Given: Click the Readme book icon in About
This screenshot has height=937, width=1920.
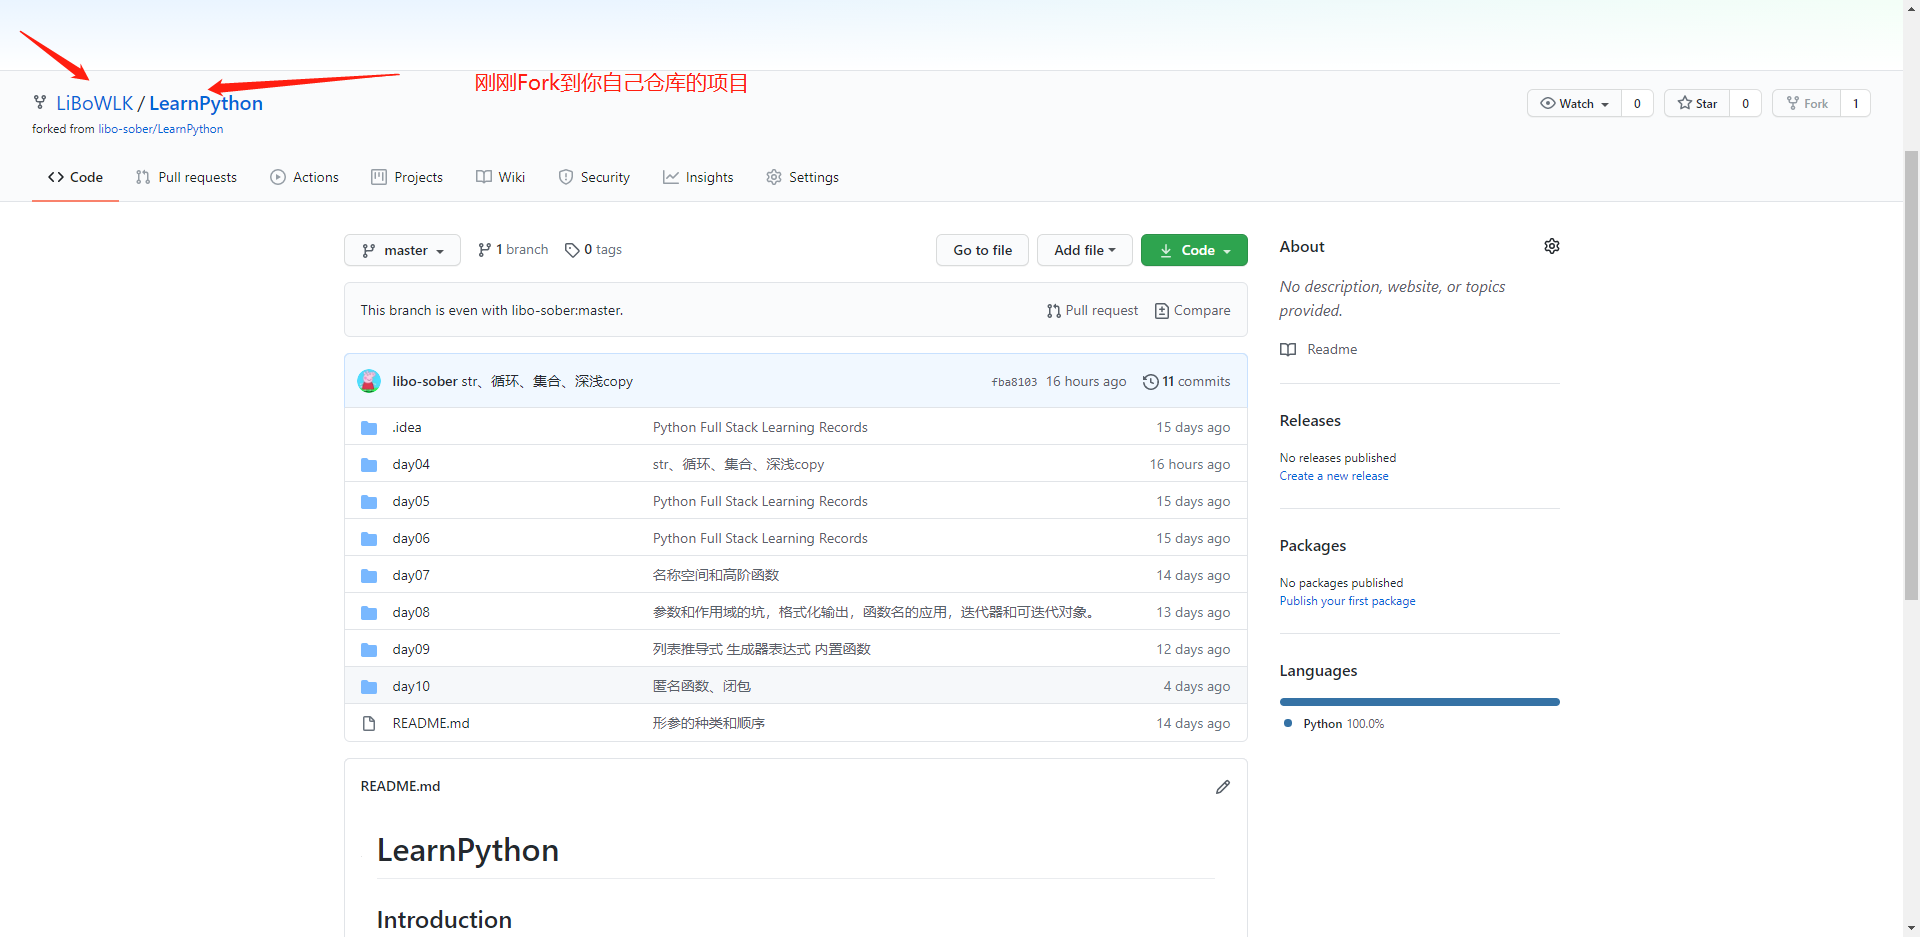Looking at the screenshot, I should 1288,349.
